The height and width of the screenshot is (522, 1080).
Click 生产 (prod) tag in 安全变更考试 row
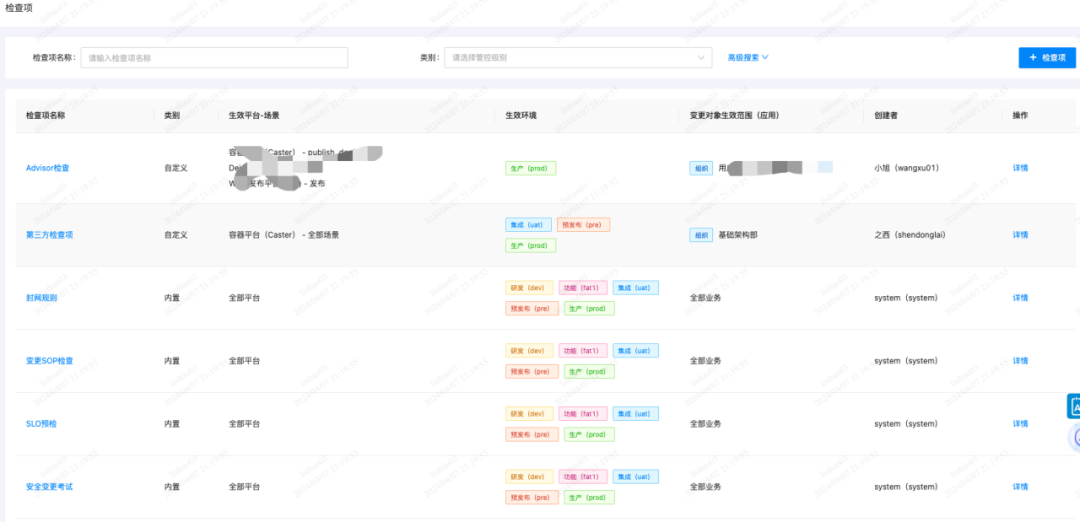point(589,497)
